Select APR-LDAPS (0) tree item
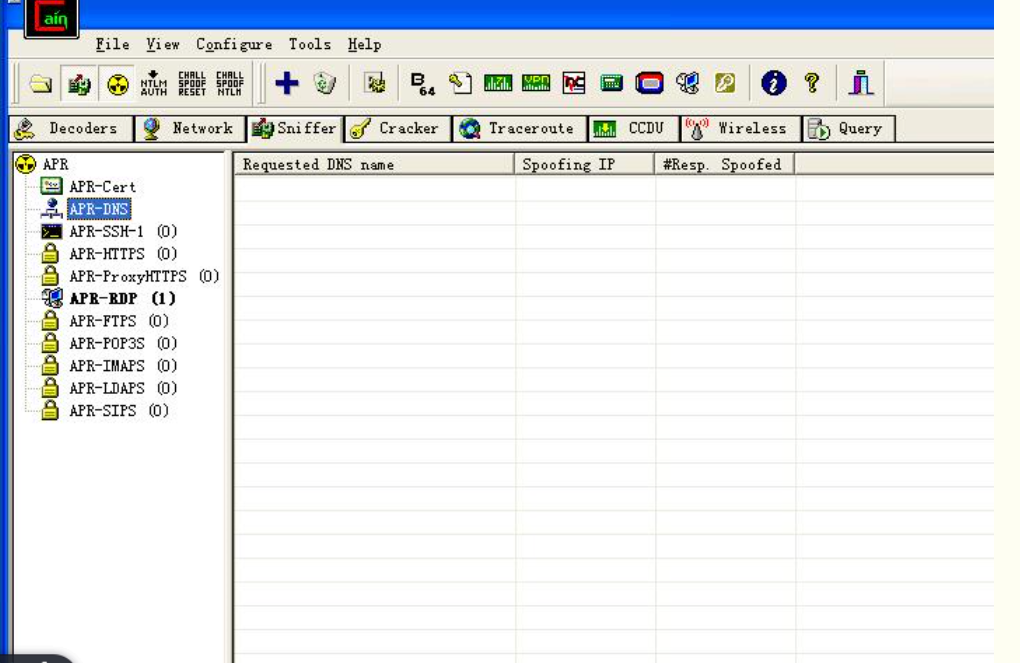The height and width of the screenshot is (663, 1020). point(123,388)
